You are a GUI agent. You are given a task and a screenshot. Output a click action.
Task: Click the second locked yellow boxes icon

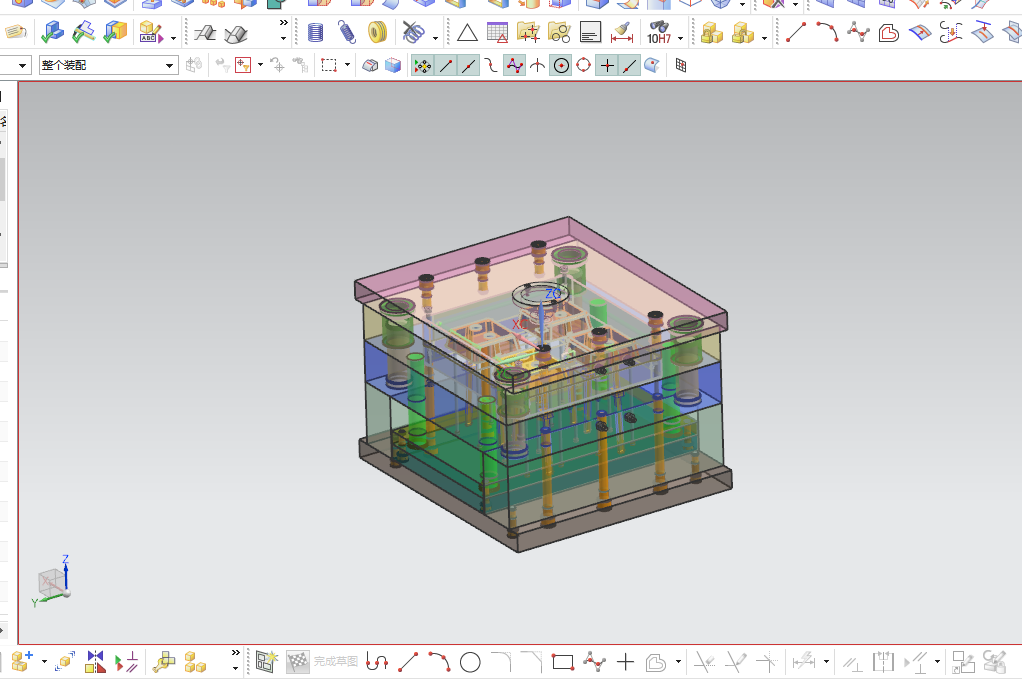tap(743, 32)
